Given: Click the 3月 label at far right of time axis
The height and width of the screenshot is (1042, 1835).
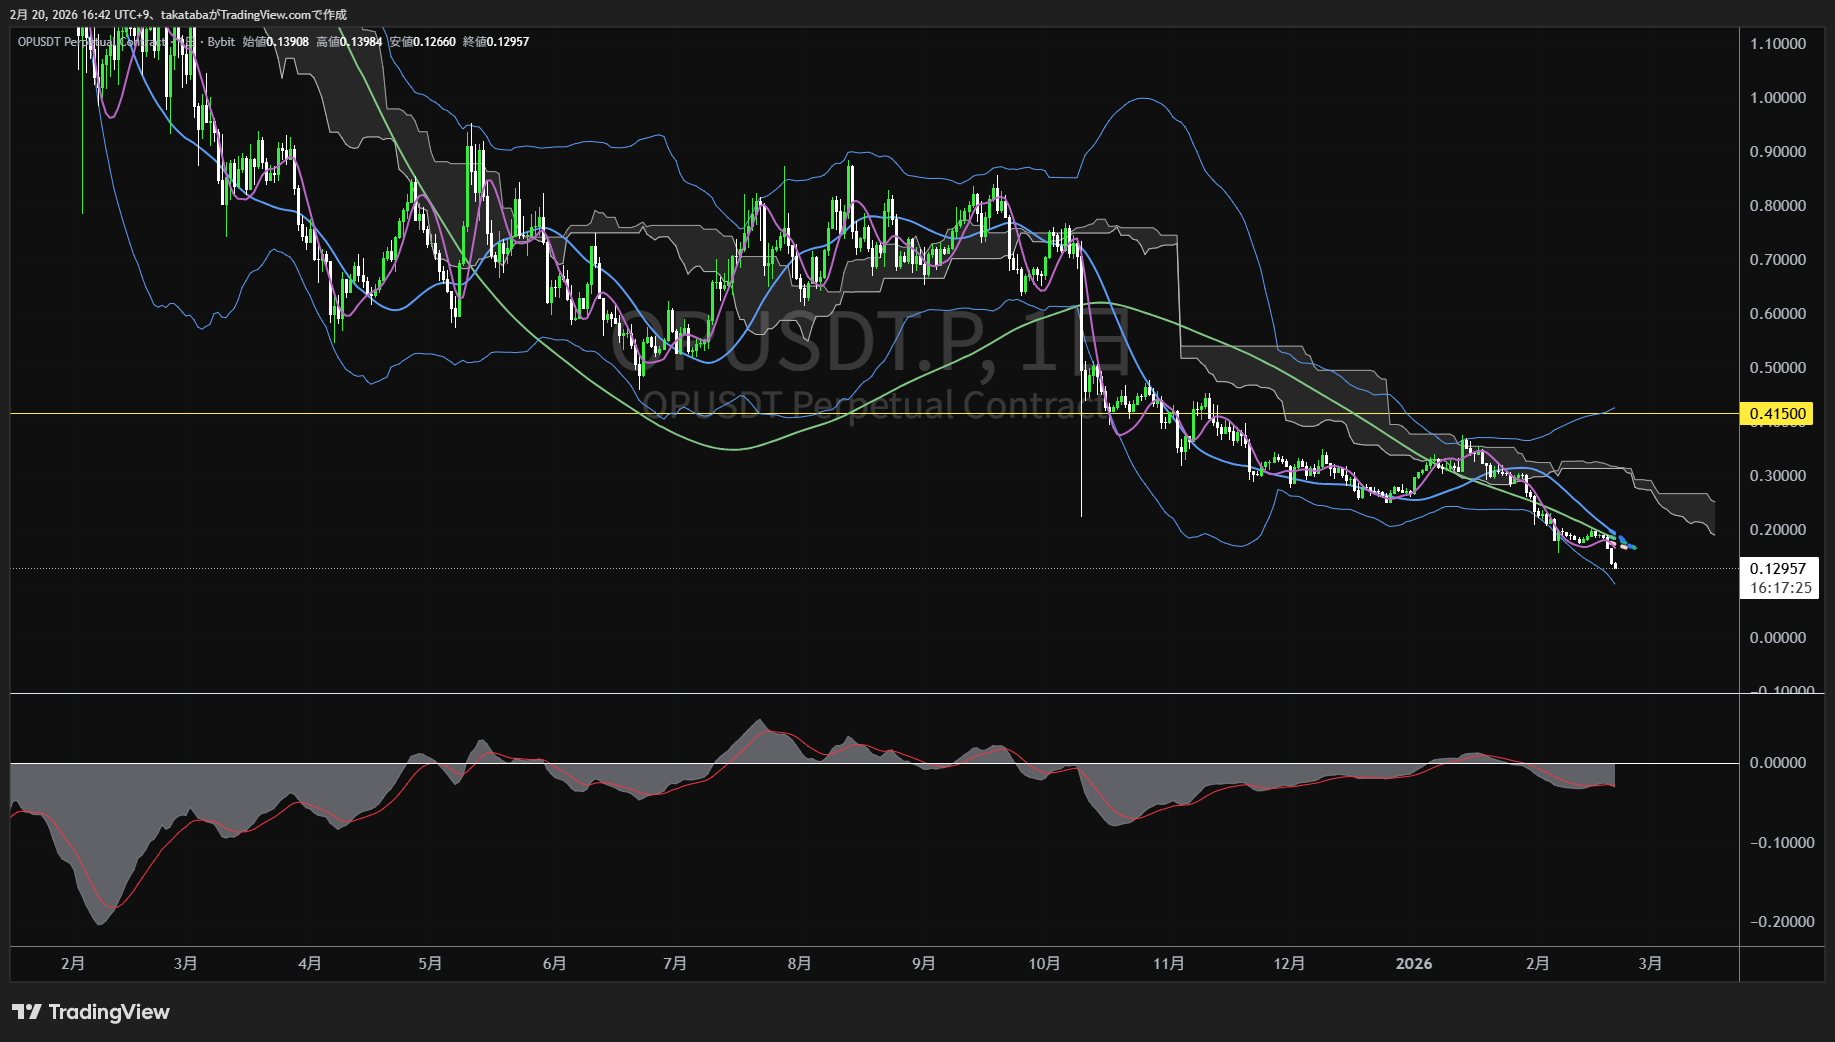Looking at the screenshot, I should click(1650, 963).
